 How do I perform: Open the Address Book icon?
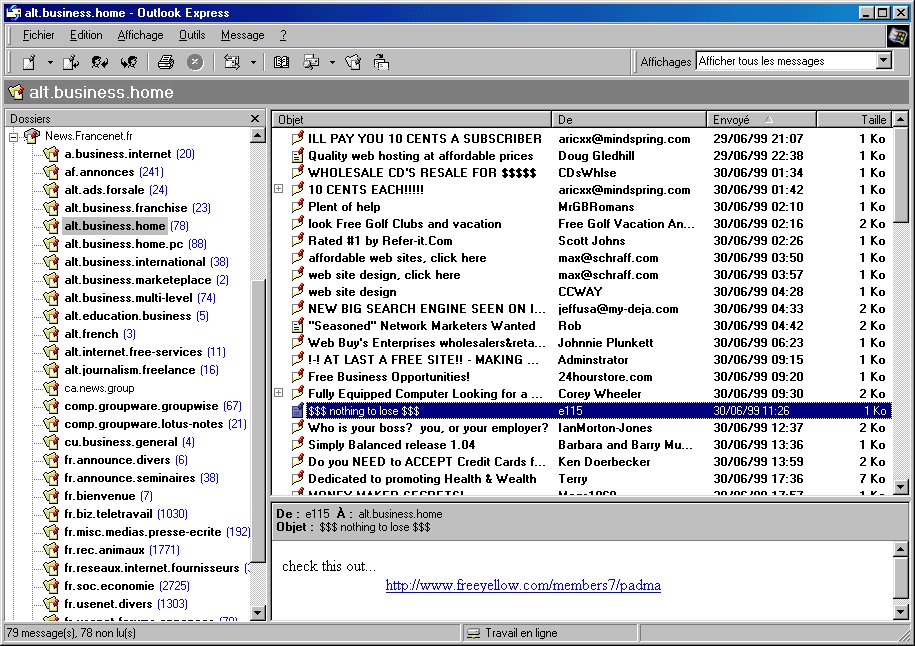[x=281, y=62]
